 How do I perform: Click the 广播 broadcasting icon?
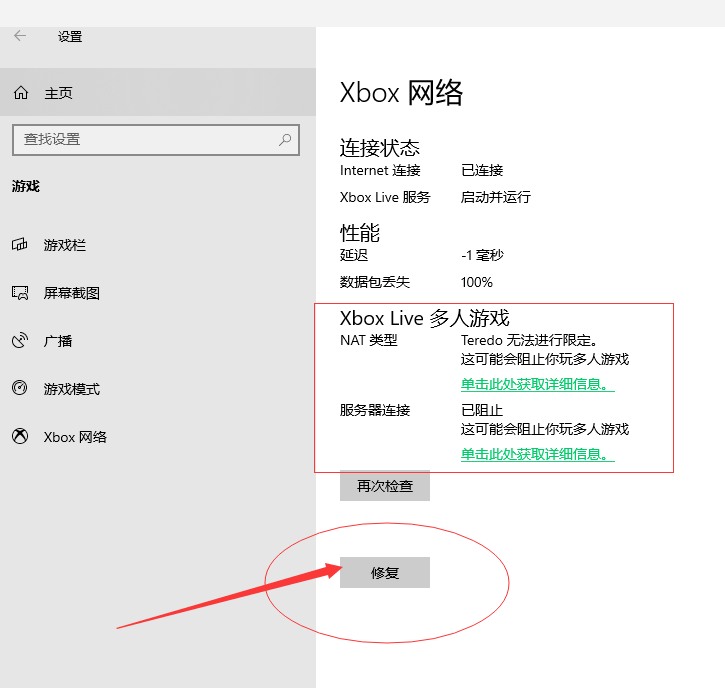click(x=20, y=340)
